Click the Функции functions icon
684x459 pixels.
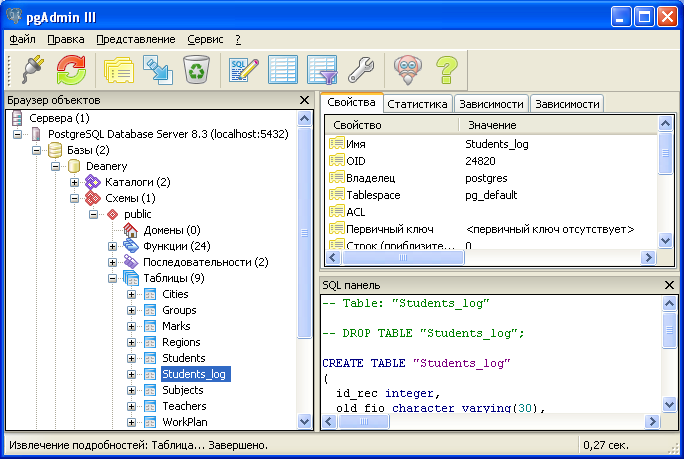click(x=131, y=246)
